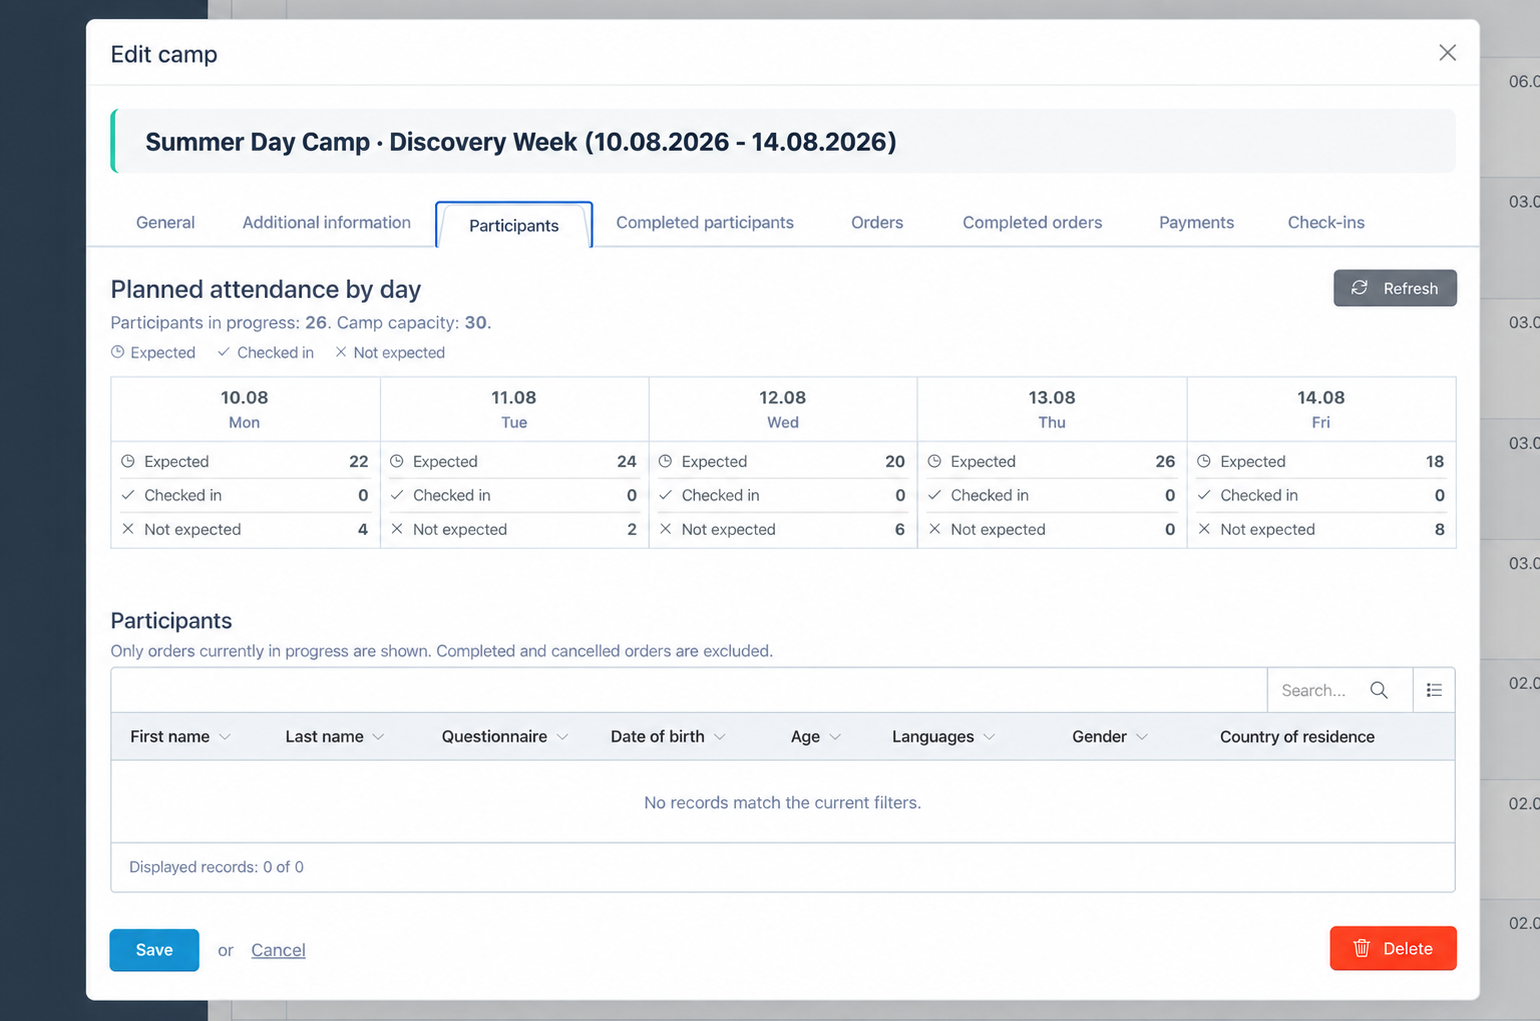Delete this camp
This screenshot has width=1540, height=1021.
[x=1393, y=948]
